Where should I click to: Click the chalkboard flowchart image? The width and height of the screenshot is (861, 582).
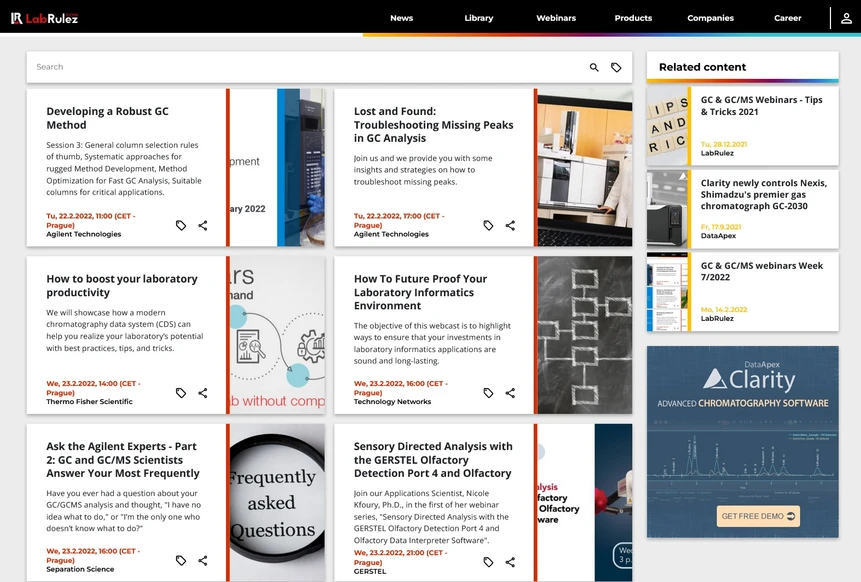pyautogui.click(x=584, y=335)
